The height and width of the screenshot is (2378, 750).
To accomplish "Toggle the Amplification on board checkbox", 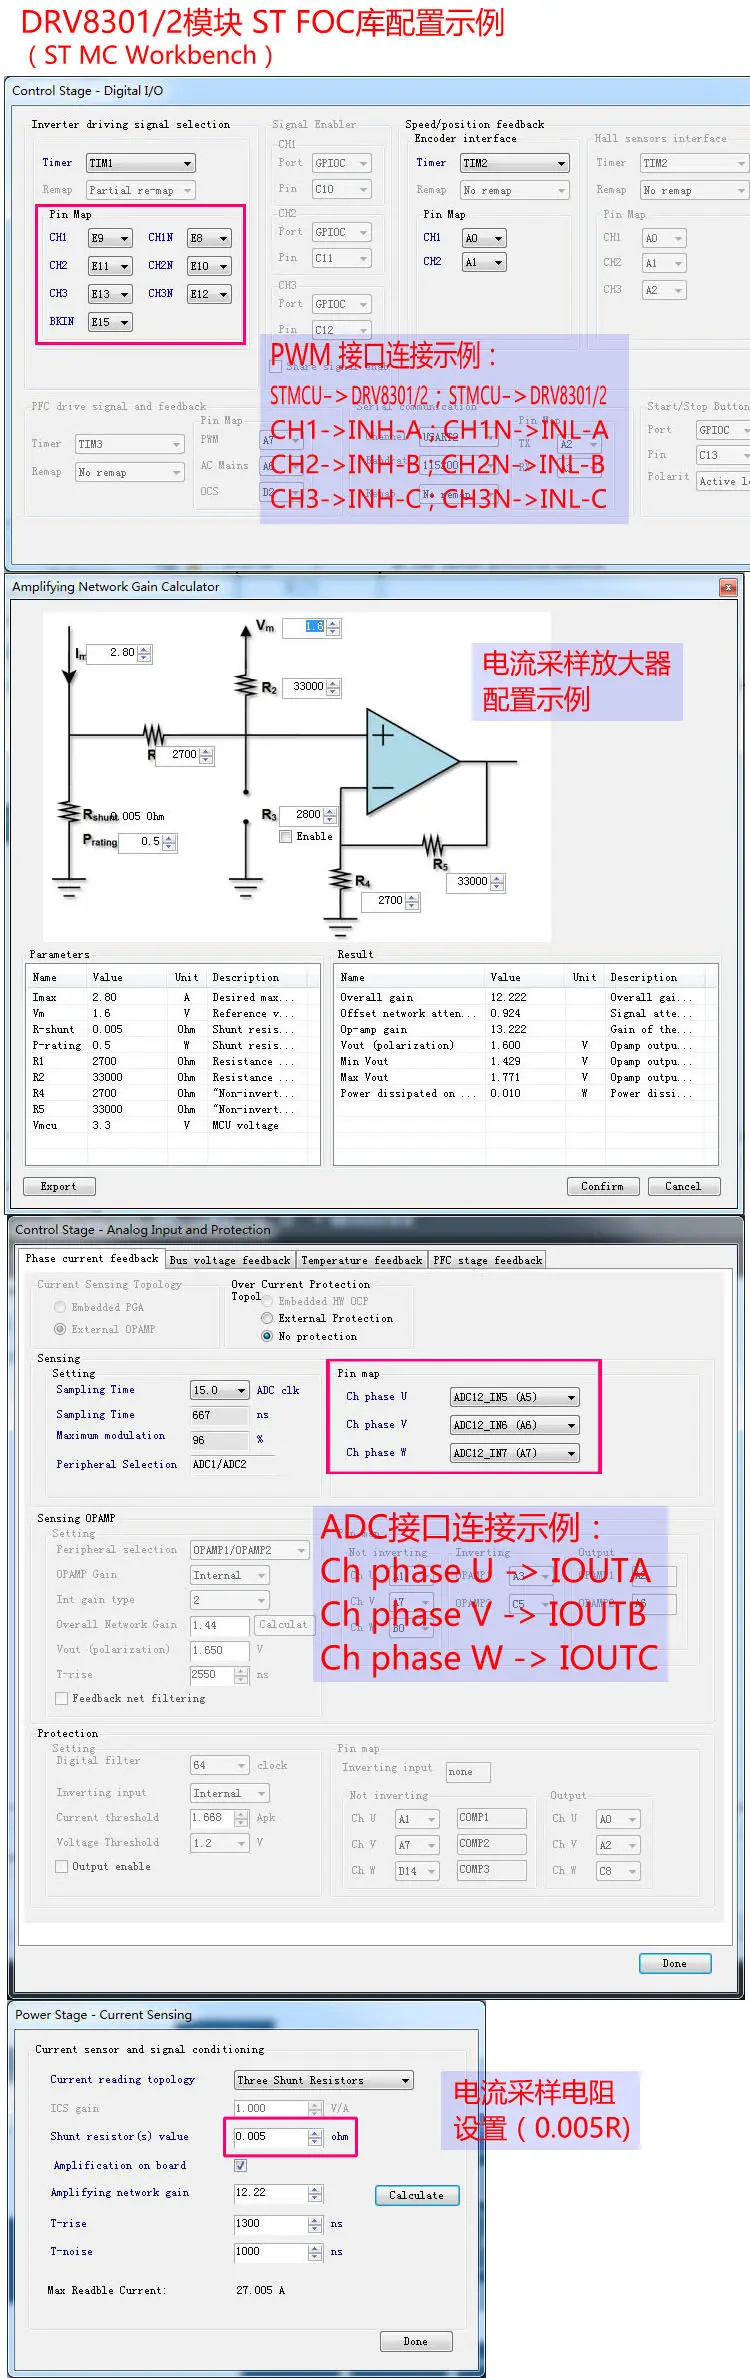I will coord(240,2165).
